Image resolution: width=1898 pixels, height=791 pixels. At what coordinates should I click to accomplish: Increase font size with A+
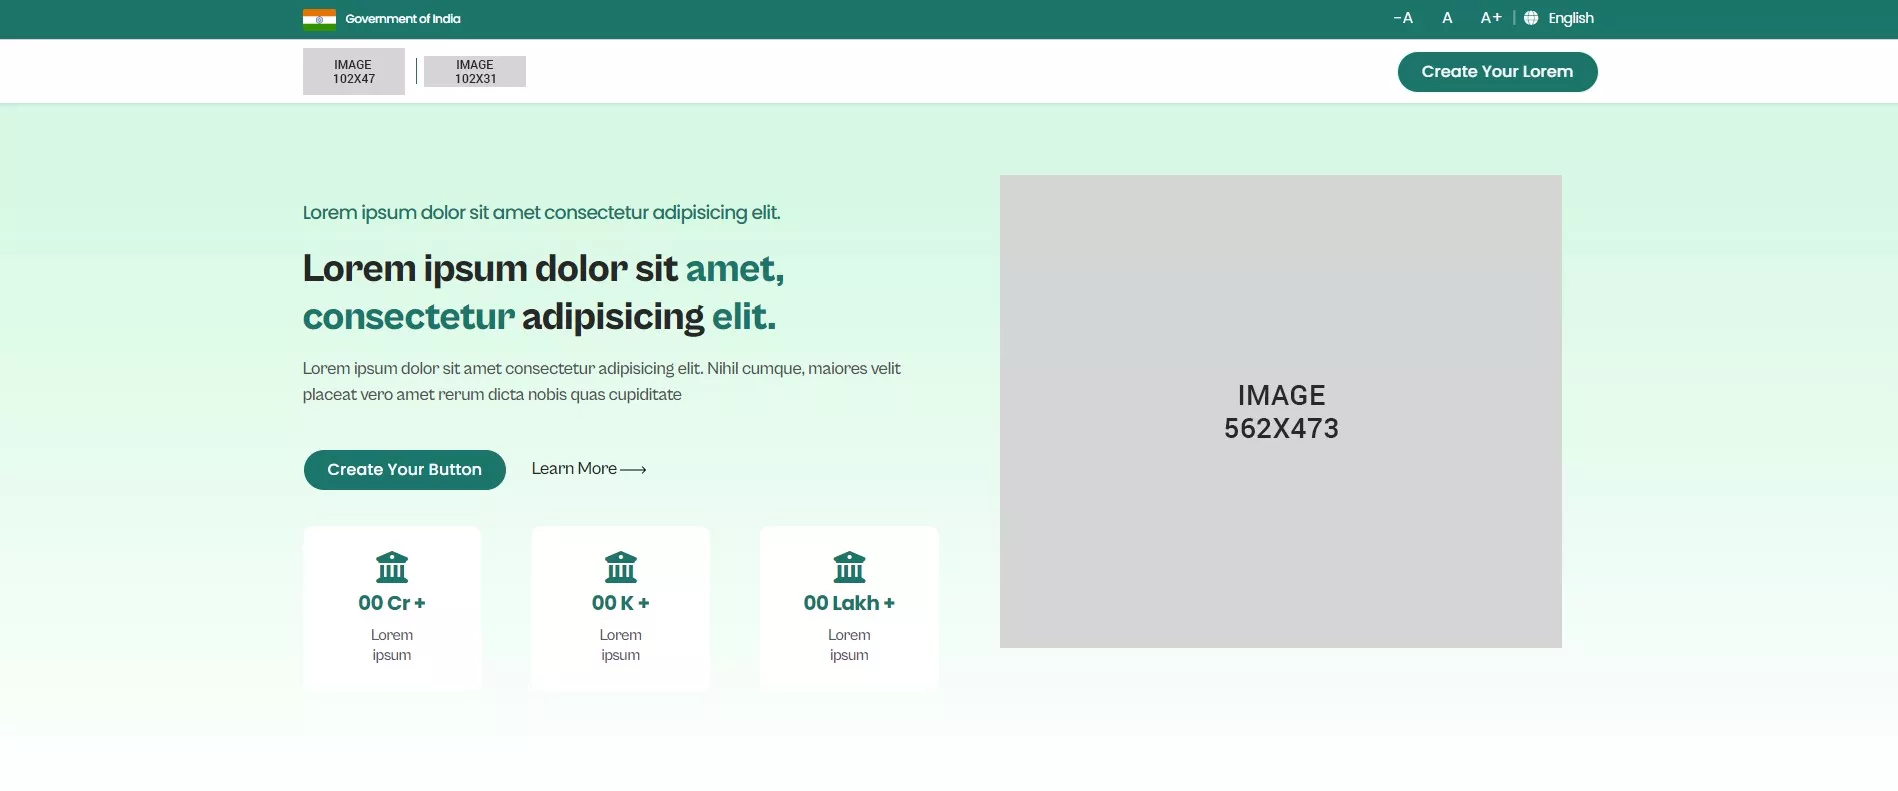click(x=1491, y=18)
